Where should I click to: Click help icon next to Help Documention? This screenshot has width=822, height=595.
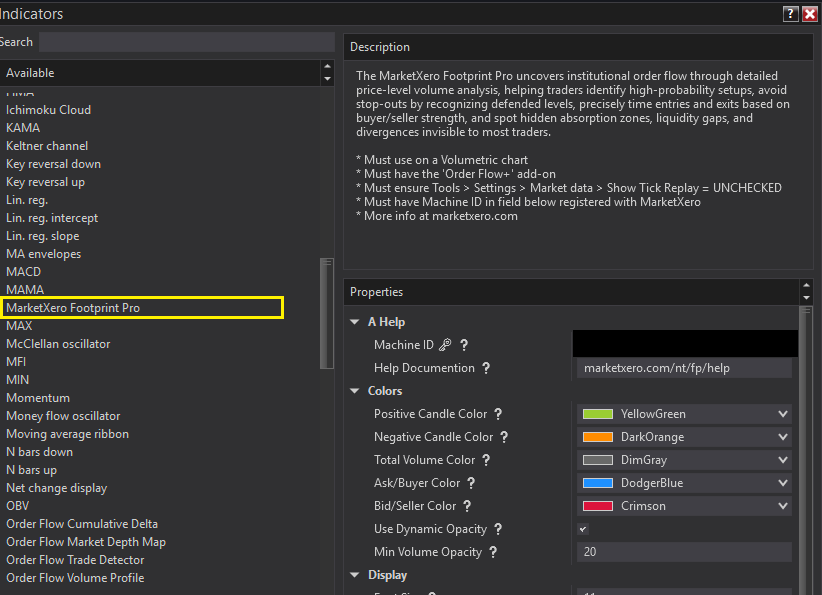click(x=486, y=368)
